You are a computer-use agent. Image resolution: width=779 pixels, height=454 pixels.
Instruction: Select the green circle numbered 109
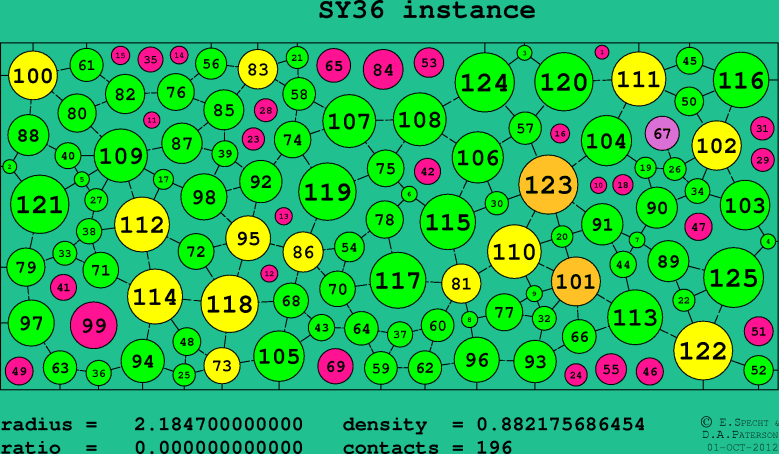pyautogui.click(x=121, y=156)
